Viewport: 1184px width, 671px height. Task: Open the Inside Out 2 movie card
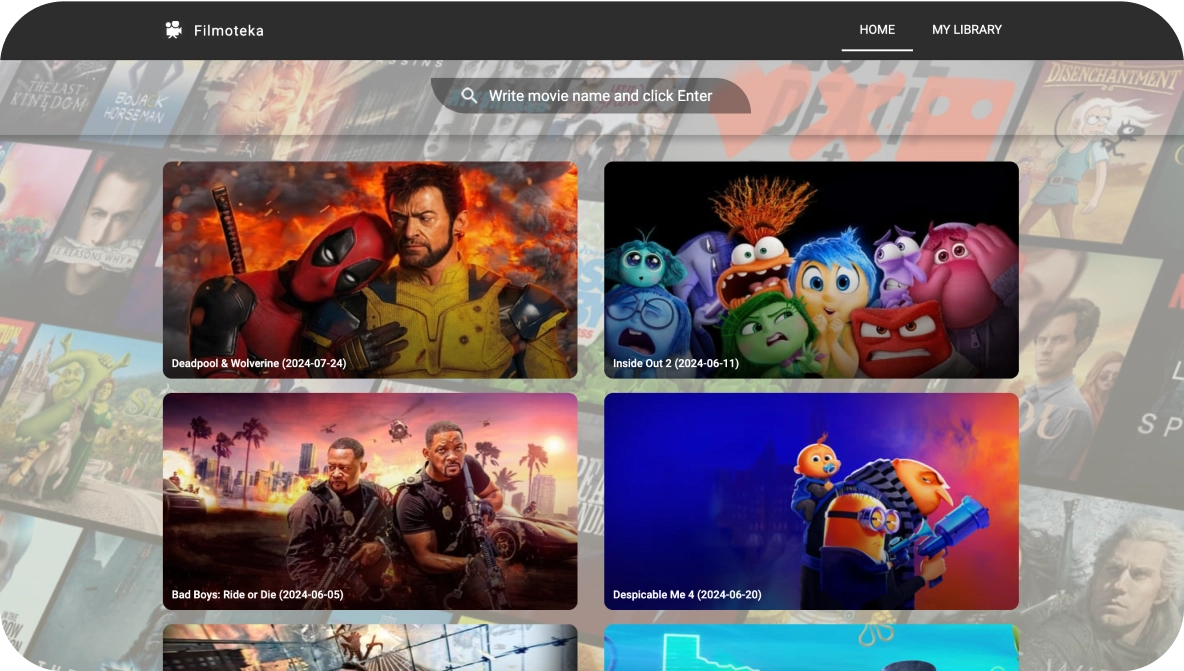click(811, 269)
